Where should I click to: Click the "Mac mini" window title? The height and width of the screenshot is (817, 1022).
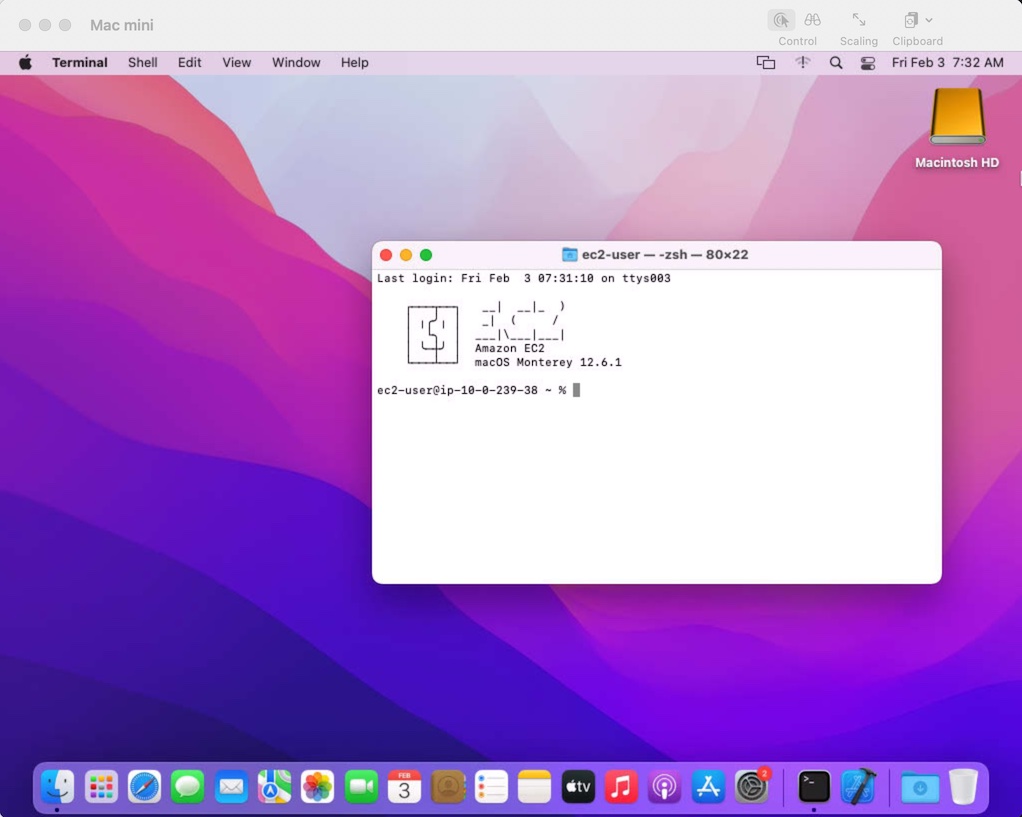pos(122,25)
